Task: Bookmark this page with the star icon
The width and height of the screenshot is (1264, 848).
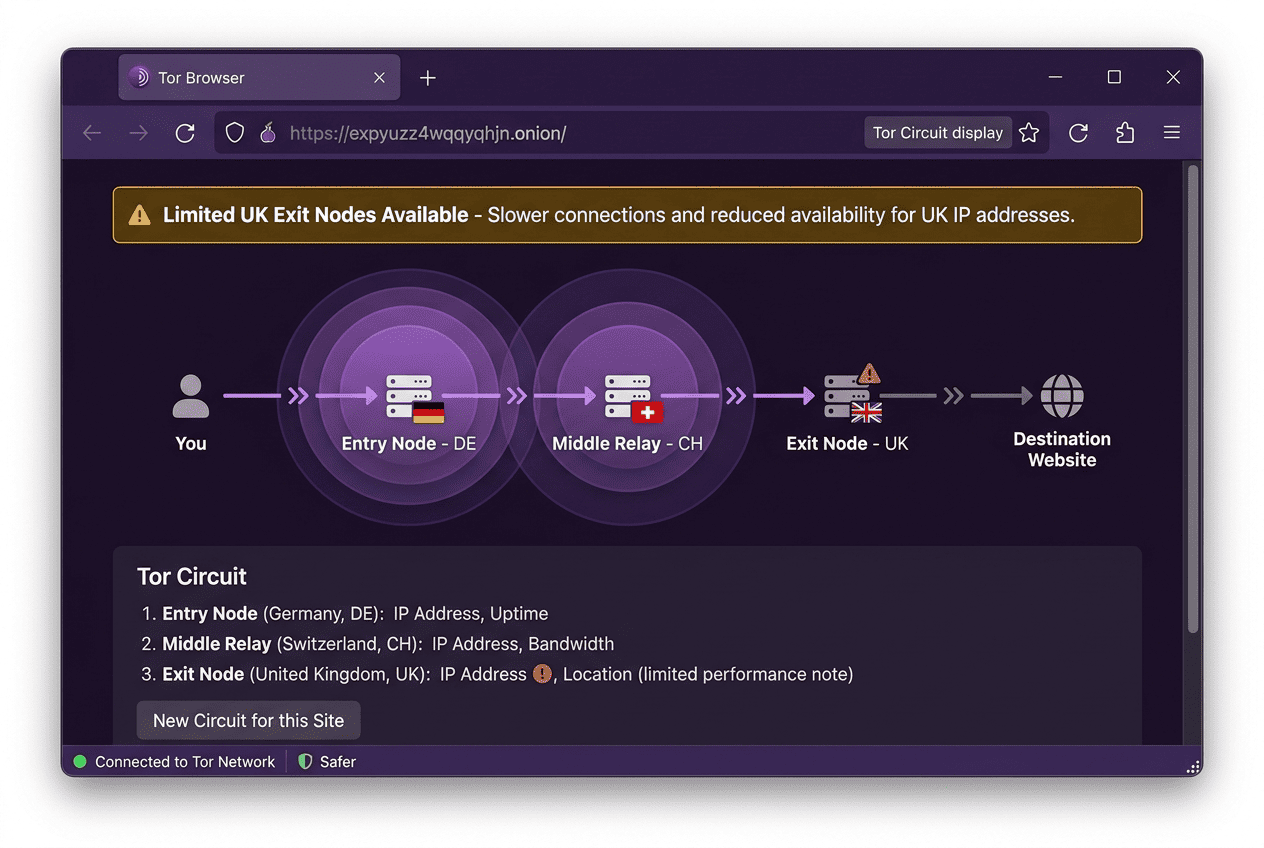Action: (x=1029, y=133)
